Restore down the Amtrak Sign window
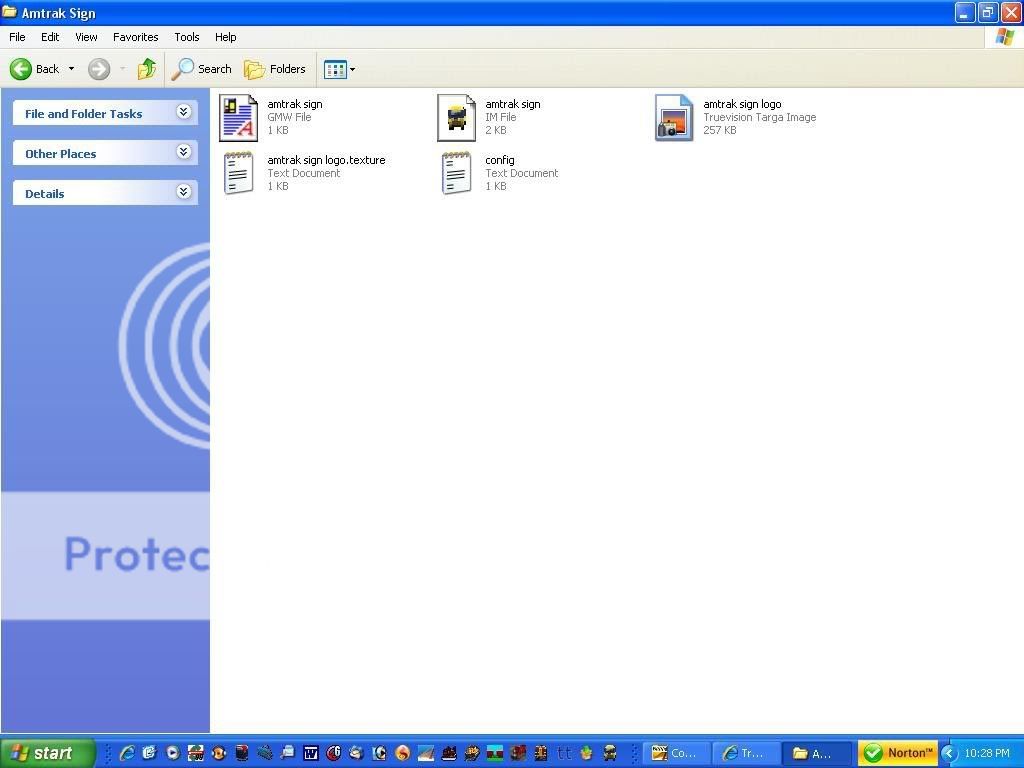 987,12
